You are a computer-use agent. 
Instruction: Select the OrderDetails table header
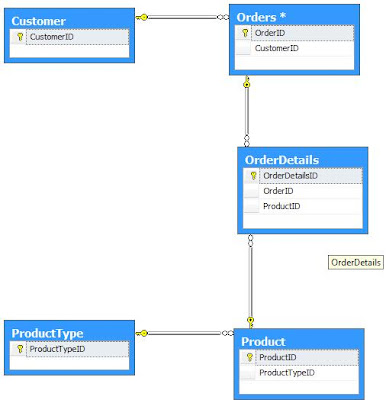coord(303,160)
